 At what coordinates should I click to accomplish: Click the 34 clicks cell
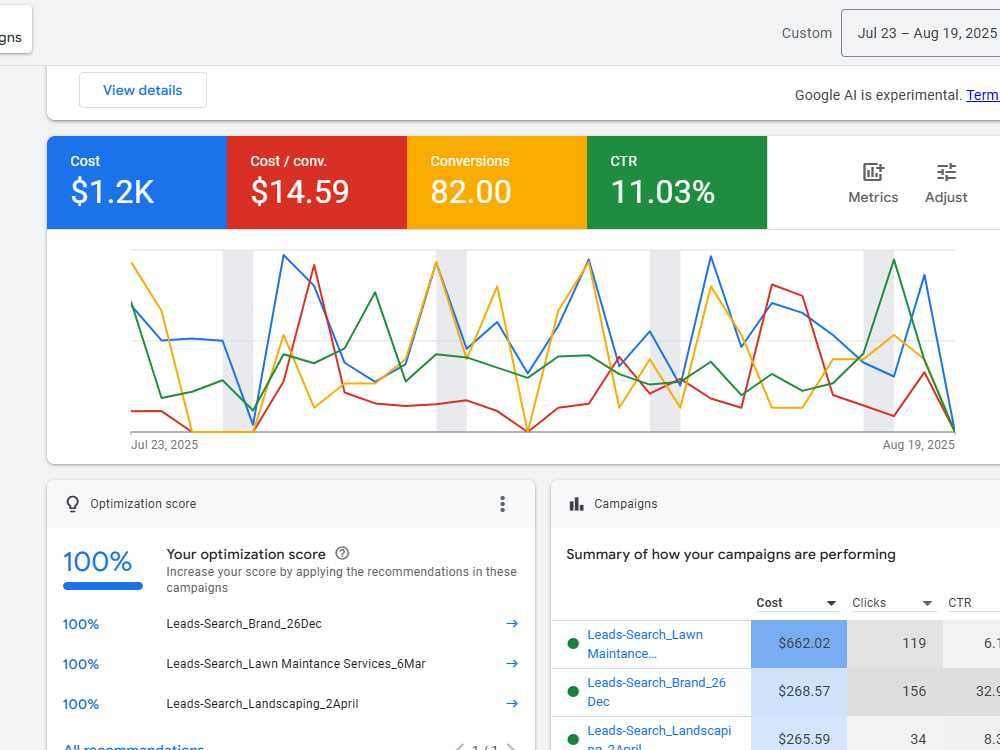[895, 733]
